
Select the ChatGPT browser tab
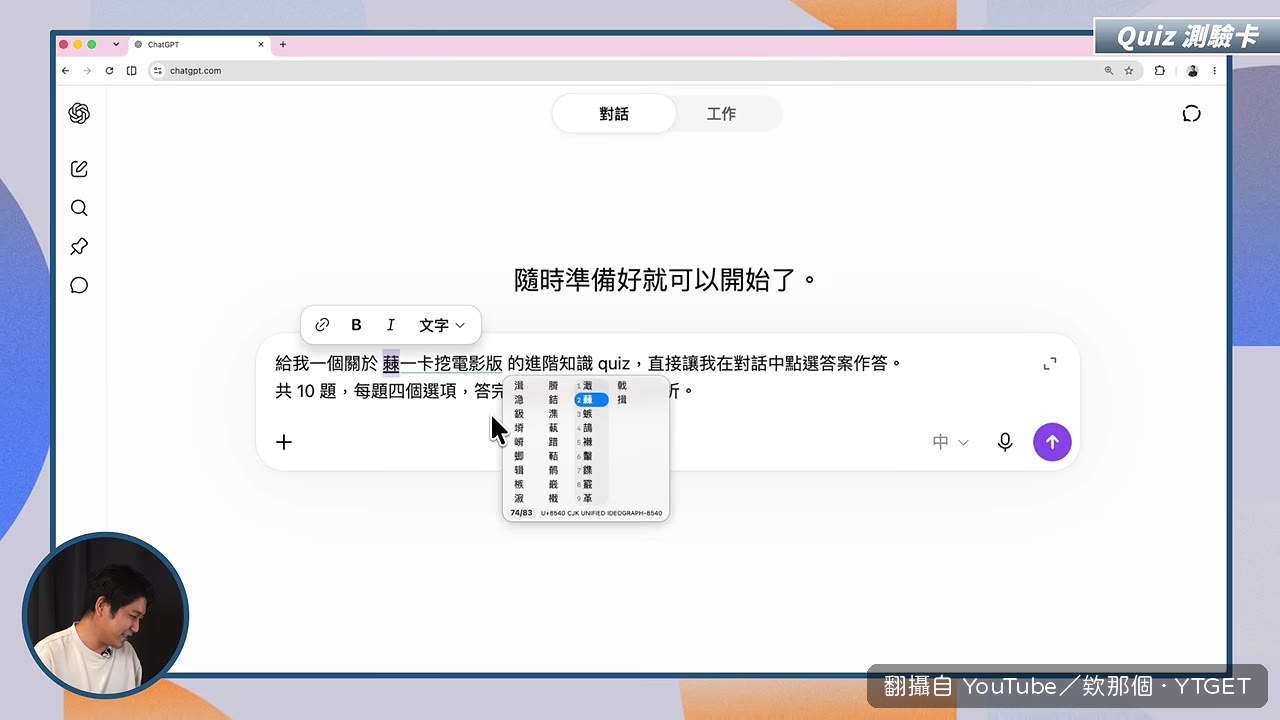click(198, 45)
